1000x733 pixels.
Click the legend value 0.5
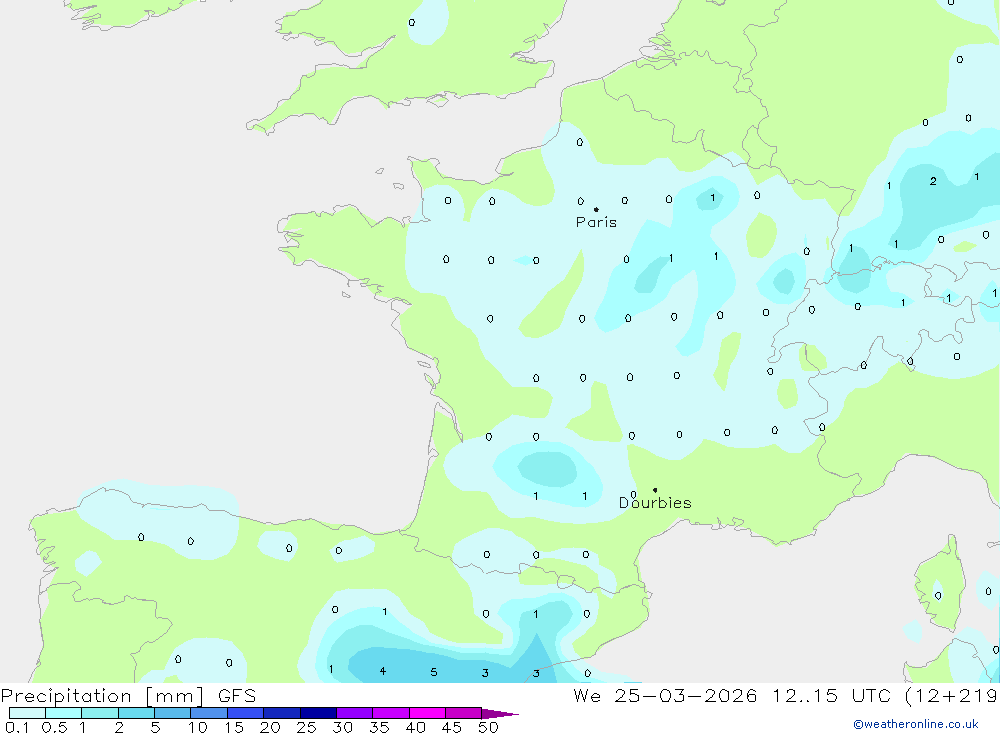[54, 727]
